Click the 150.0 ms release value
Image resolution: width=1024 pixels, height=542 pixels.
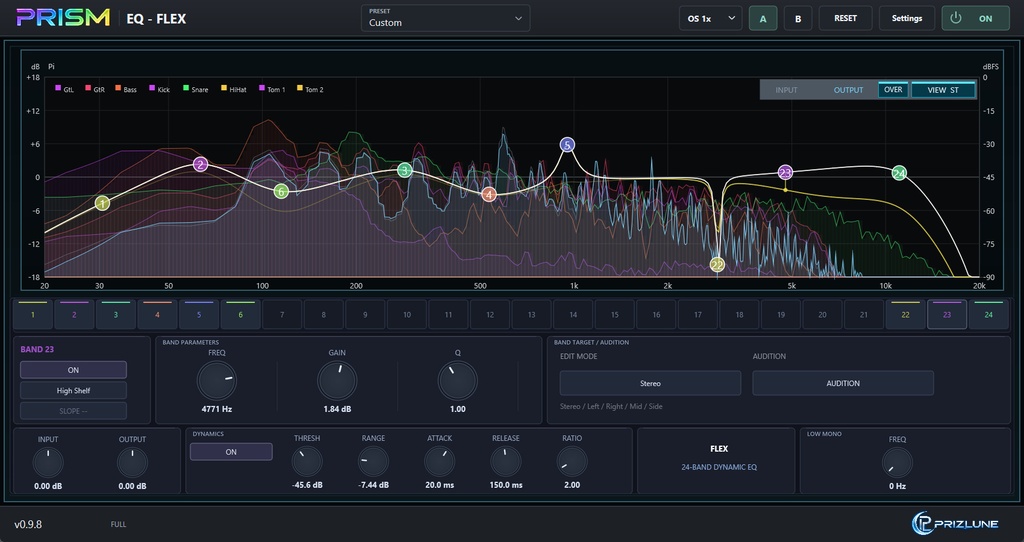(x=506, y=485)
